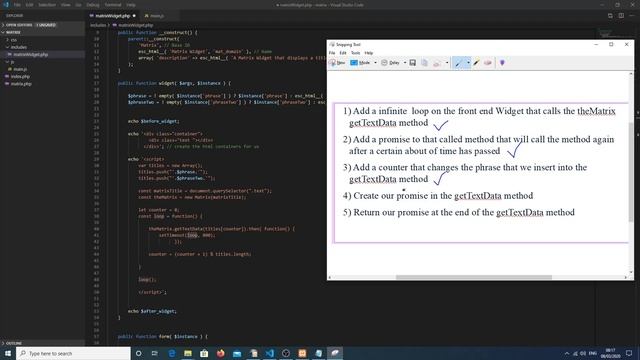Screen dimensions: 640x360
Task: Open Microsoft Store from the taskbar
Action: (x=204, y=353)
